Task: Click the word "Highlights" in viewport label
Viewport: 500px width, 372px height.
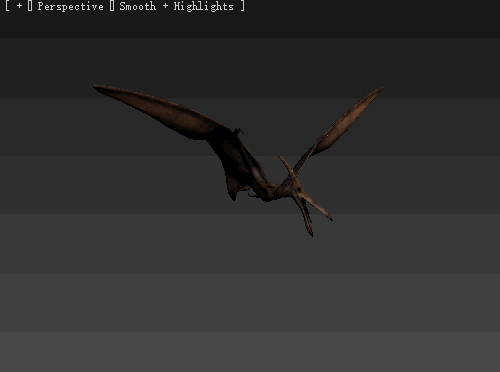Action: pos(203,6)
